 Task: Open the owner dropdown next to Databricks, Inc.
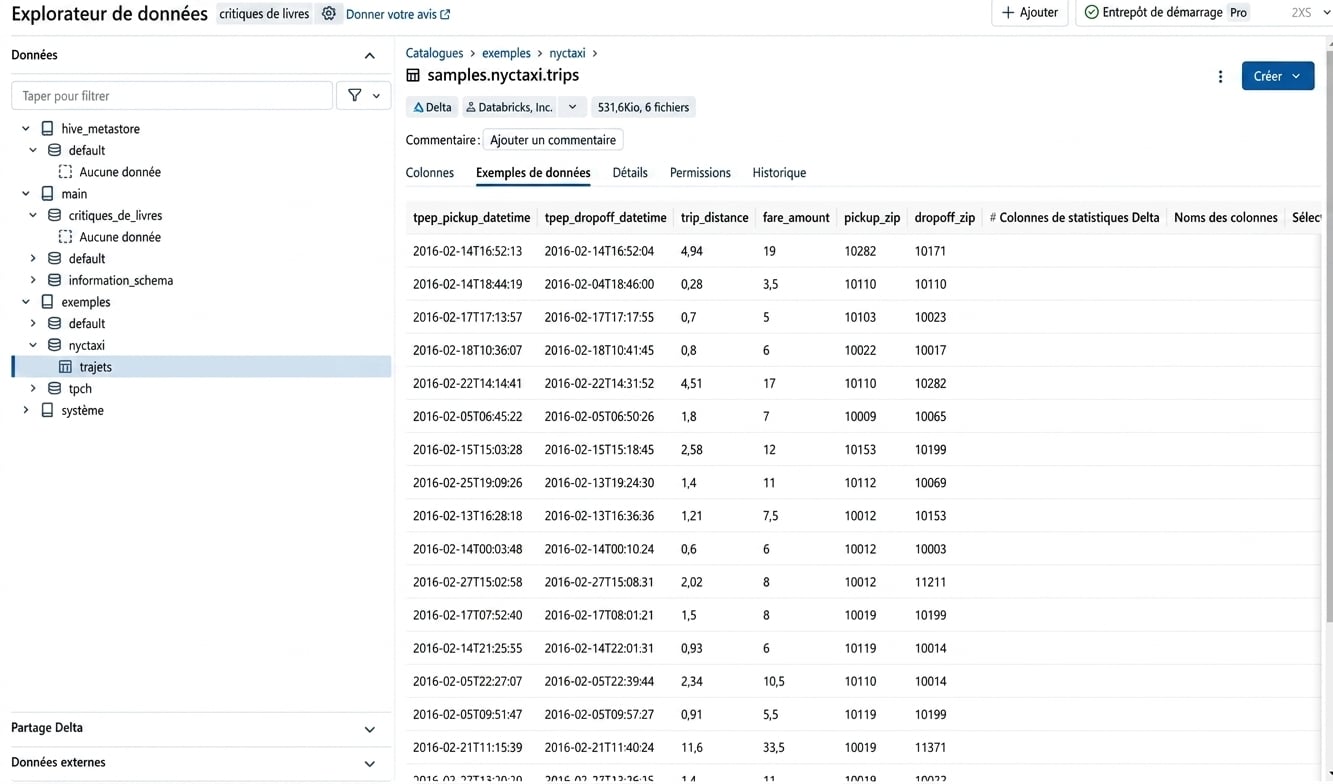[572, 108]
